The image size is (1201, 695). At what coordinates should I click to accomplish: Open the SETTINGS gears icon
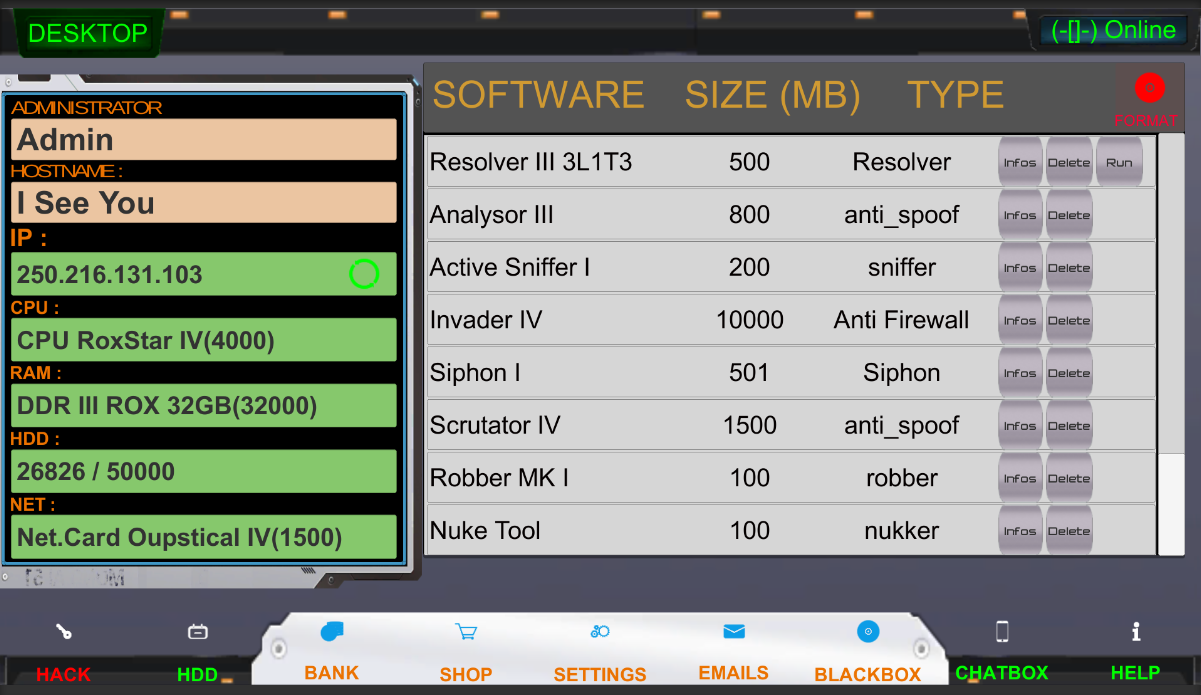pos(600,631)
